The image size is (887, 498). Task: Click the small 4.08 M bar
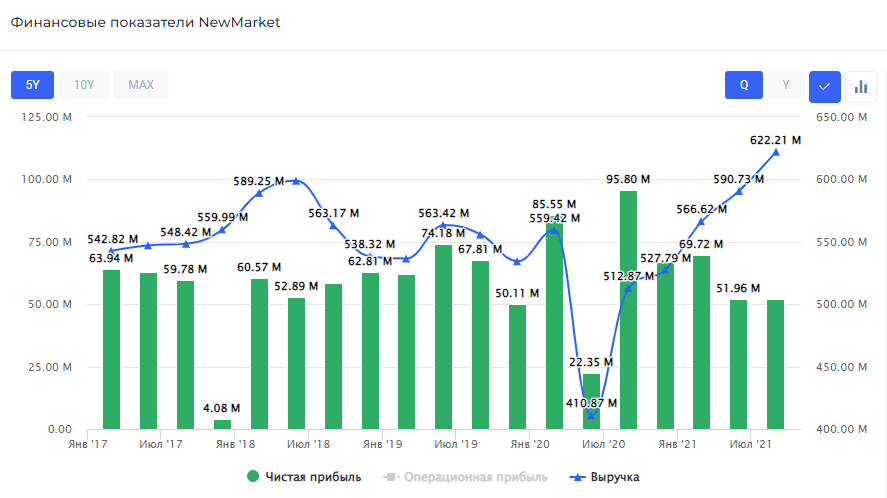point(222,425)
